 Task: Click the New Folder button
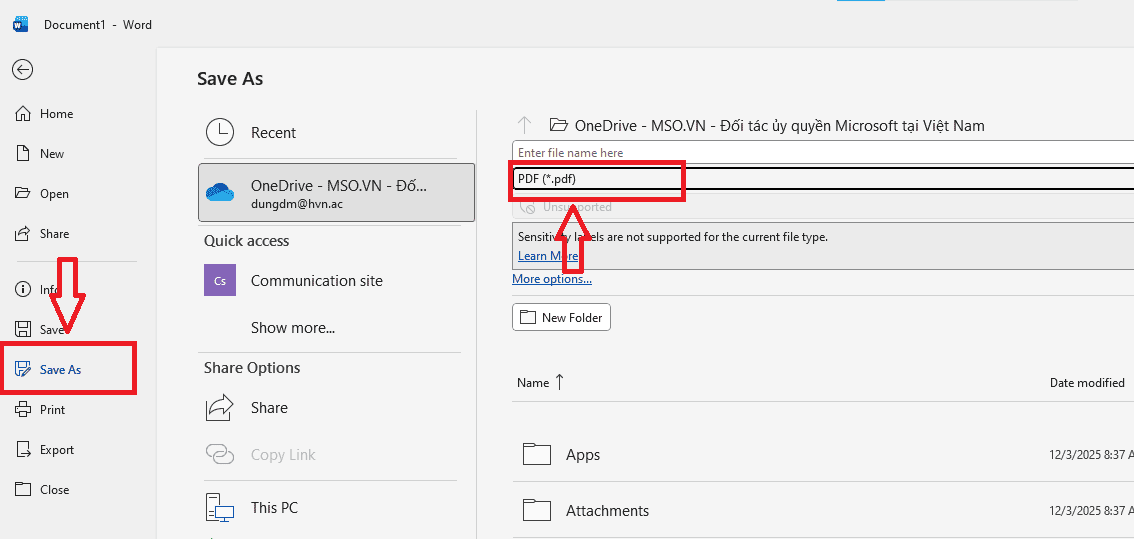click(561, 318)
